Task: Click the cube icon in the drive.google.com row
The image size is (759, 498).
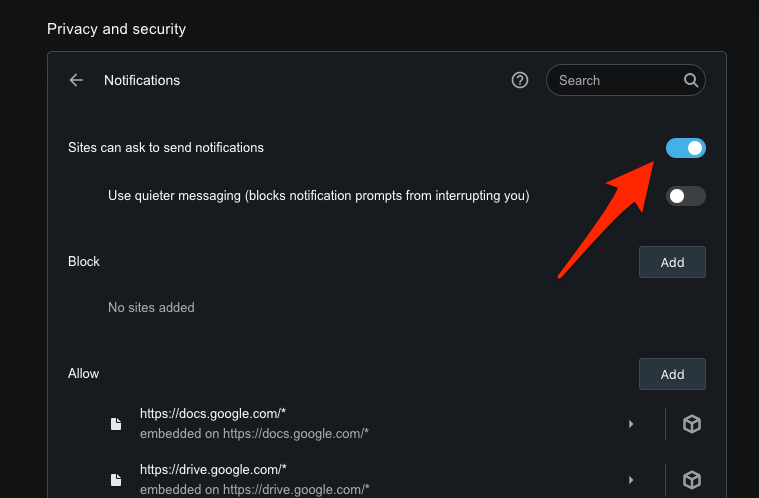Action: point(691,481)
